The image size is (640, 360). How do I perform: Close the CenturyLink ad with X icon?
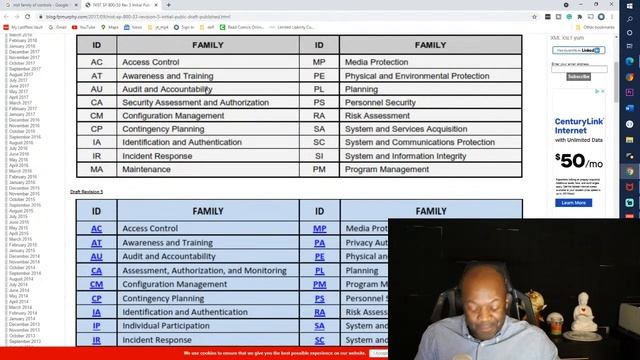coord(602,91)
